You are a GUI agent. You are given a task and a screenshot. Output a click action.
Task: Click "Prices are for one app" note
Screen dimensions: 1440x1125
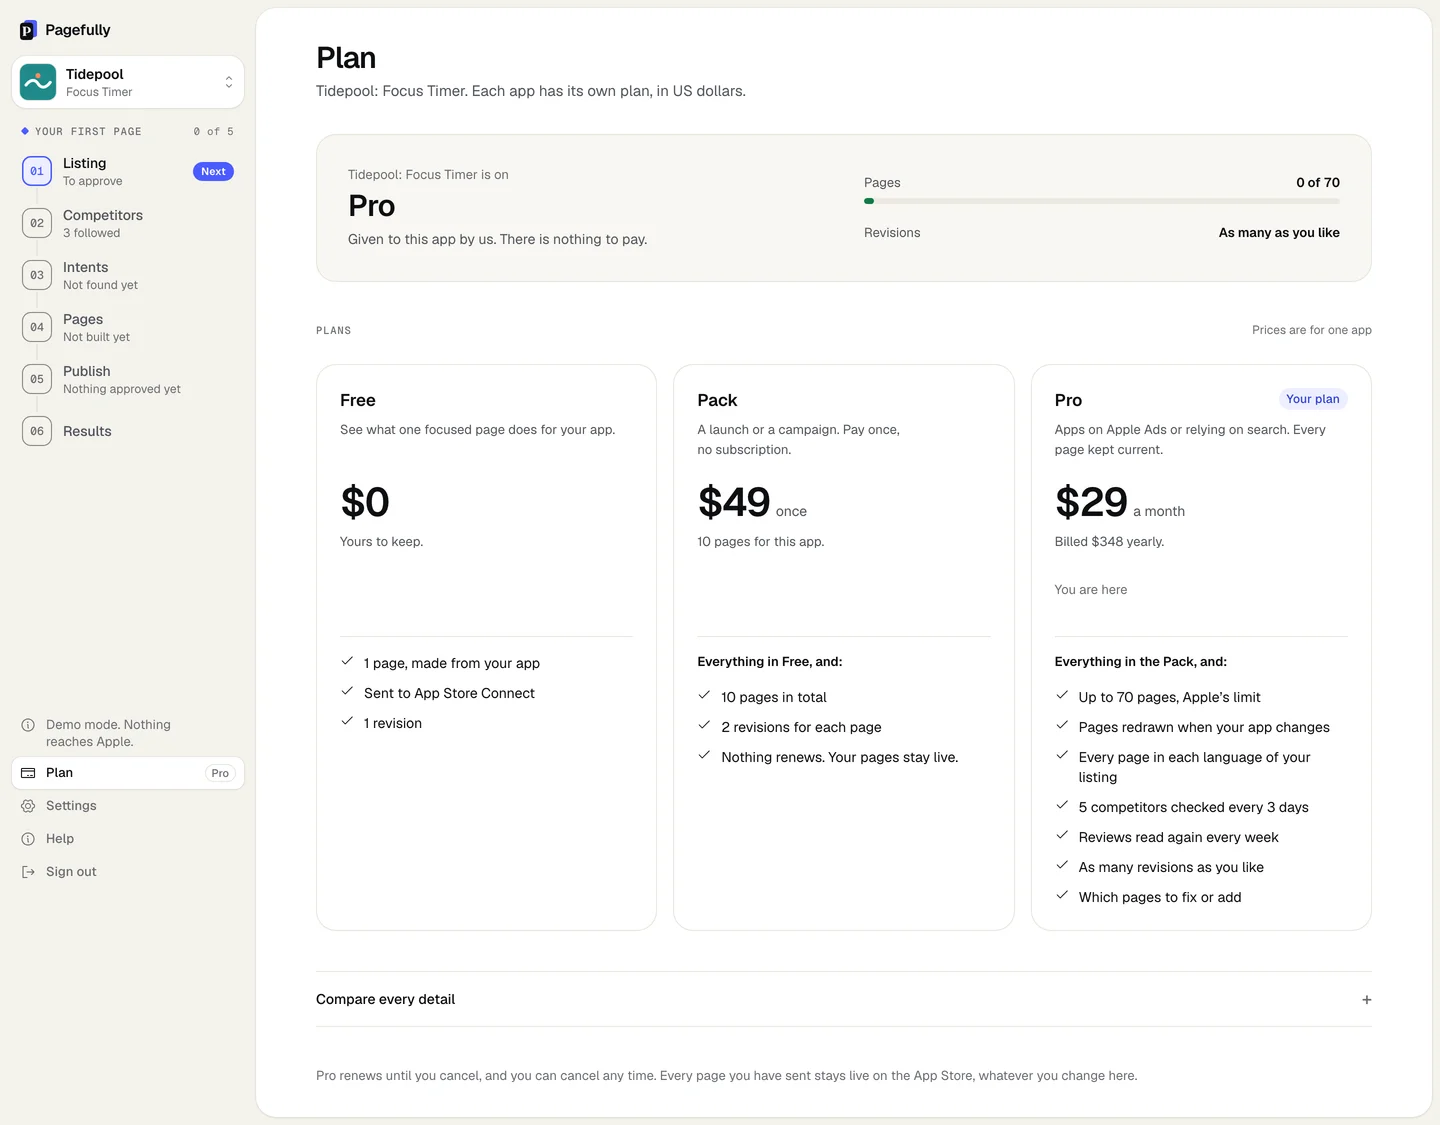tap(1312, 330)
